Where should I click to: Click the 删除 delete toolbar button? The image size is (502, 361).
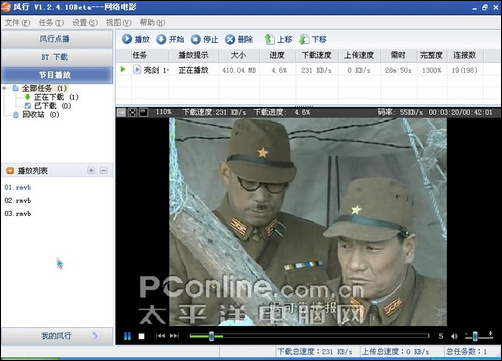coord(239,39)
